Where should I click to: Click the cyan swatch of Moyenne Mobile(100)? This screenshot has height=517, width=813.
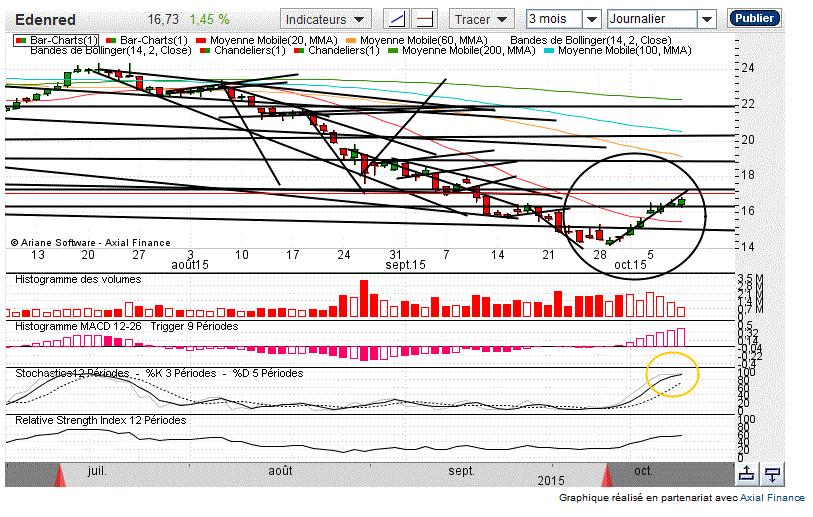[x=549, y=51]
